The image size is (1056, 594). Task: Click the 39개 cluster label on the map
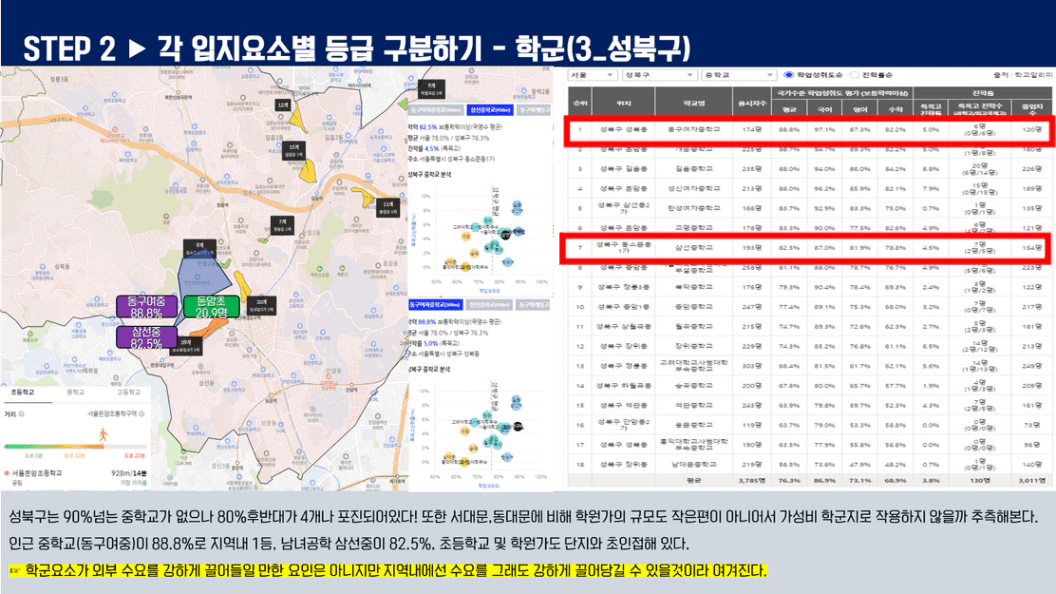[x=186, y=346]
